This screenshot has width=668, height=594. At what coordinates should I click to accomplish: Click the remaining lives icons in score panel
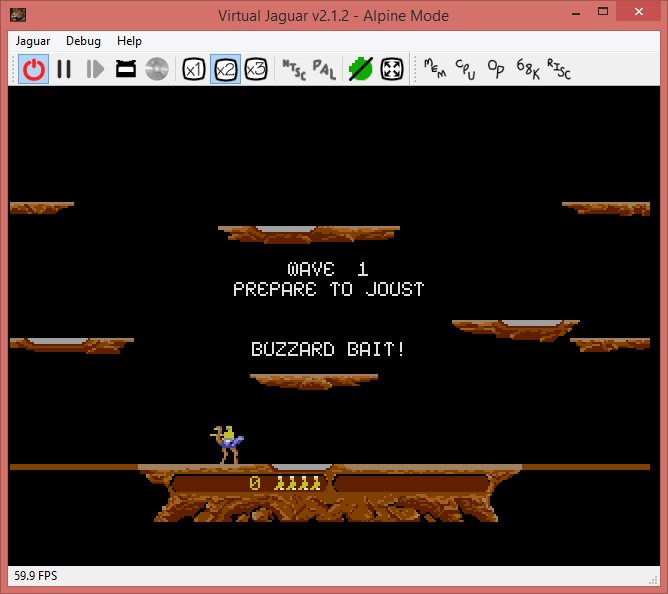coord(297,483)
